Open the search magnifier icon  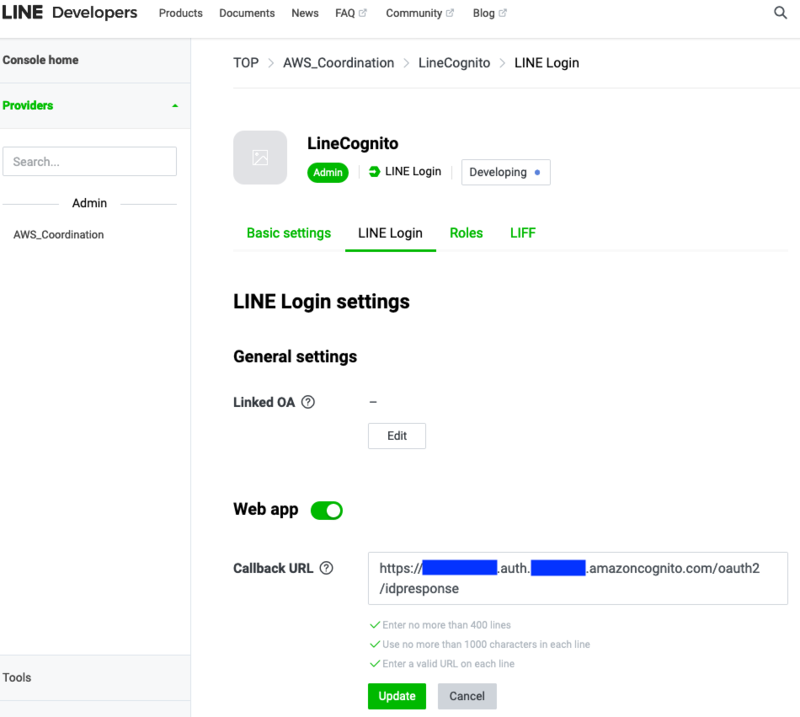point(780,13)
